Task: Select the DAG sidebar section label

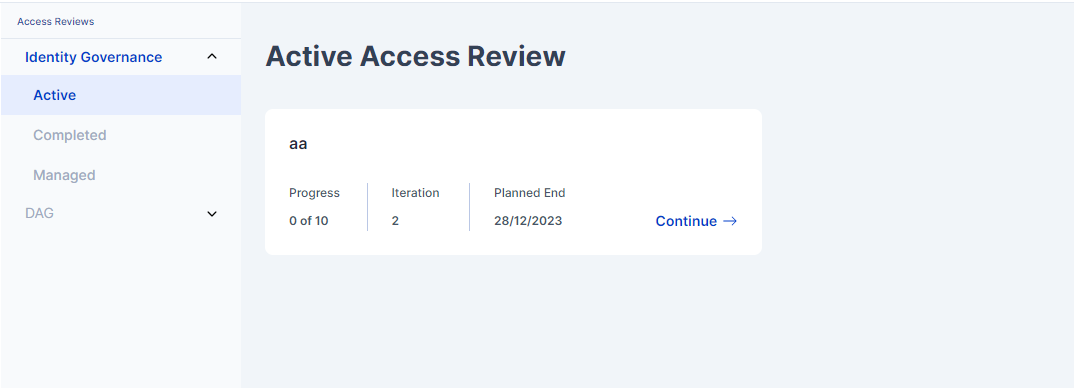Action: [x=39, y=213]
